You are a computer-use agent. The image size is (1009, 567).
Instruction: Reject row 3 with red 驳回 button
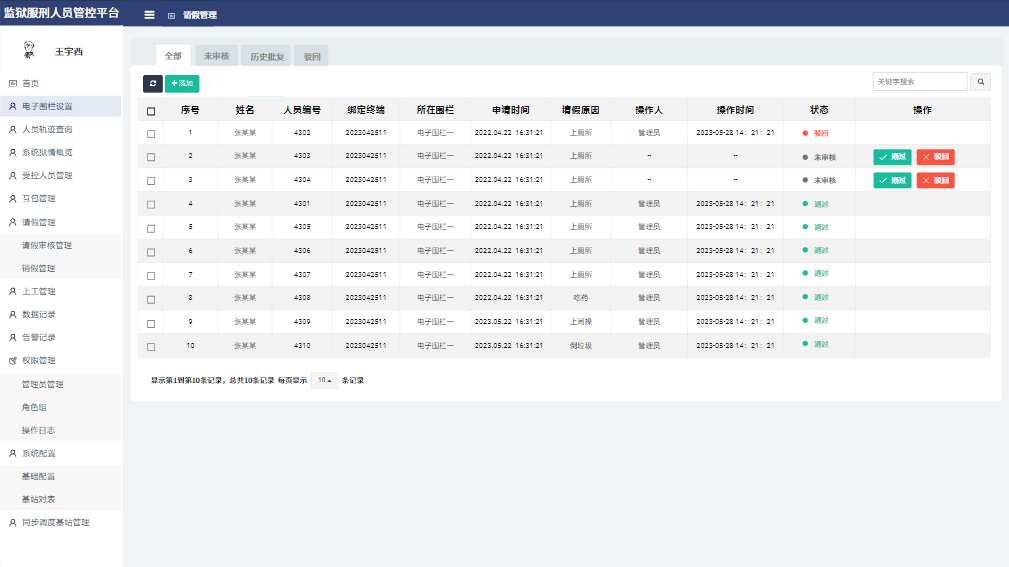point(935,180)
